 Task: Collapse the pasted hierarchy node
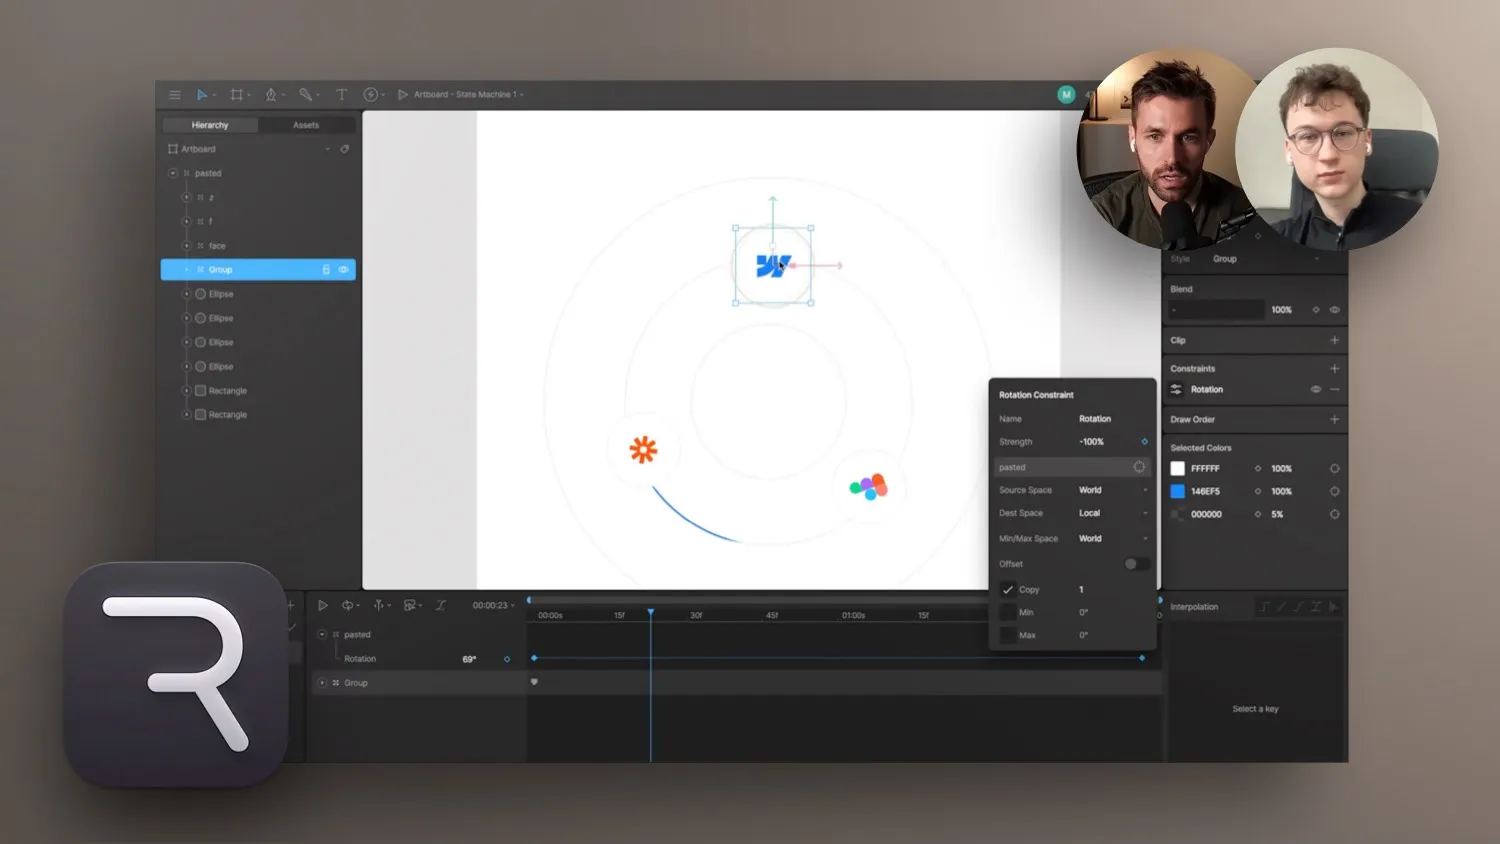(x=173, y=174)
